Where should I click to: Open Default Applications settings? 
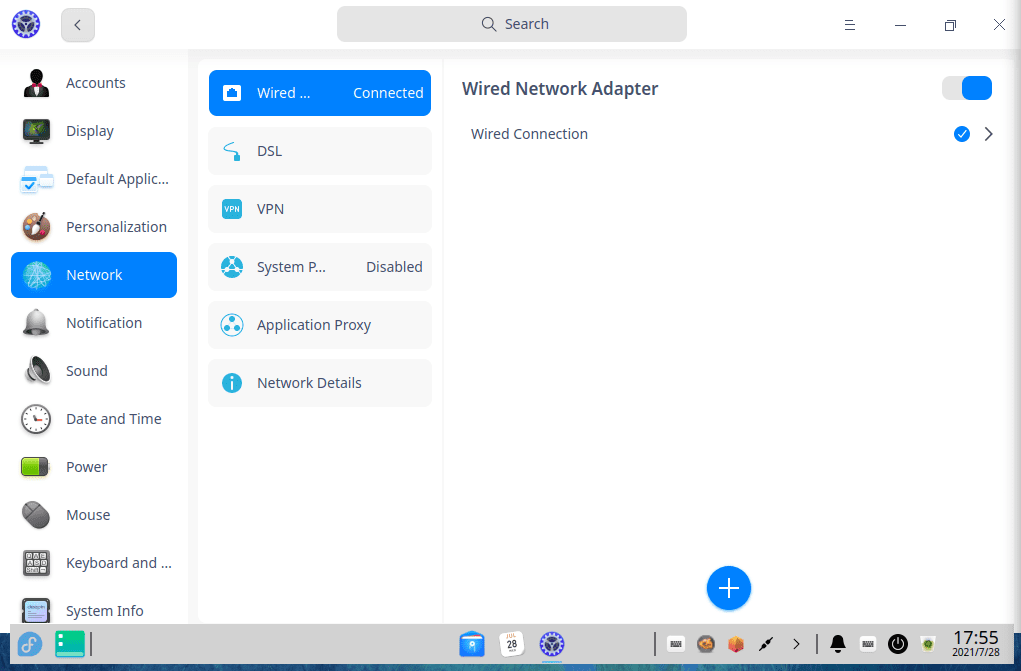94,179
